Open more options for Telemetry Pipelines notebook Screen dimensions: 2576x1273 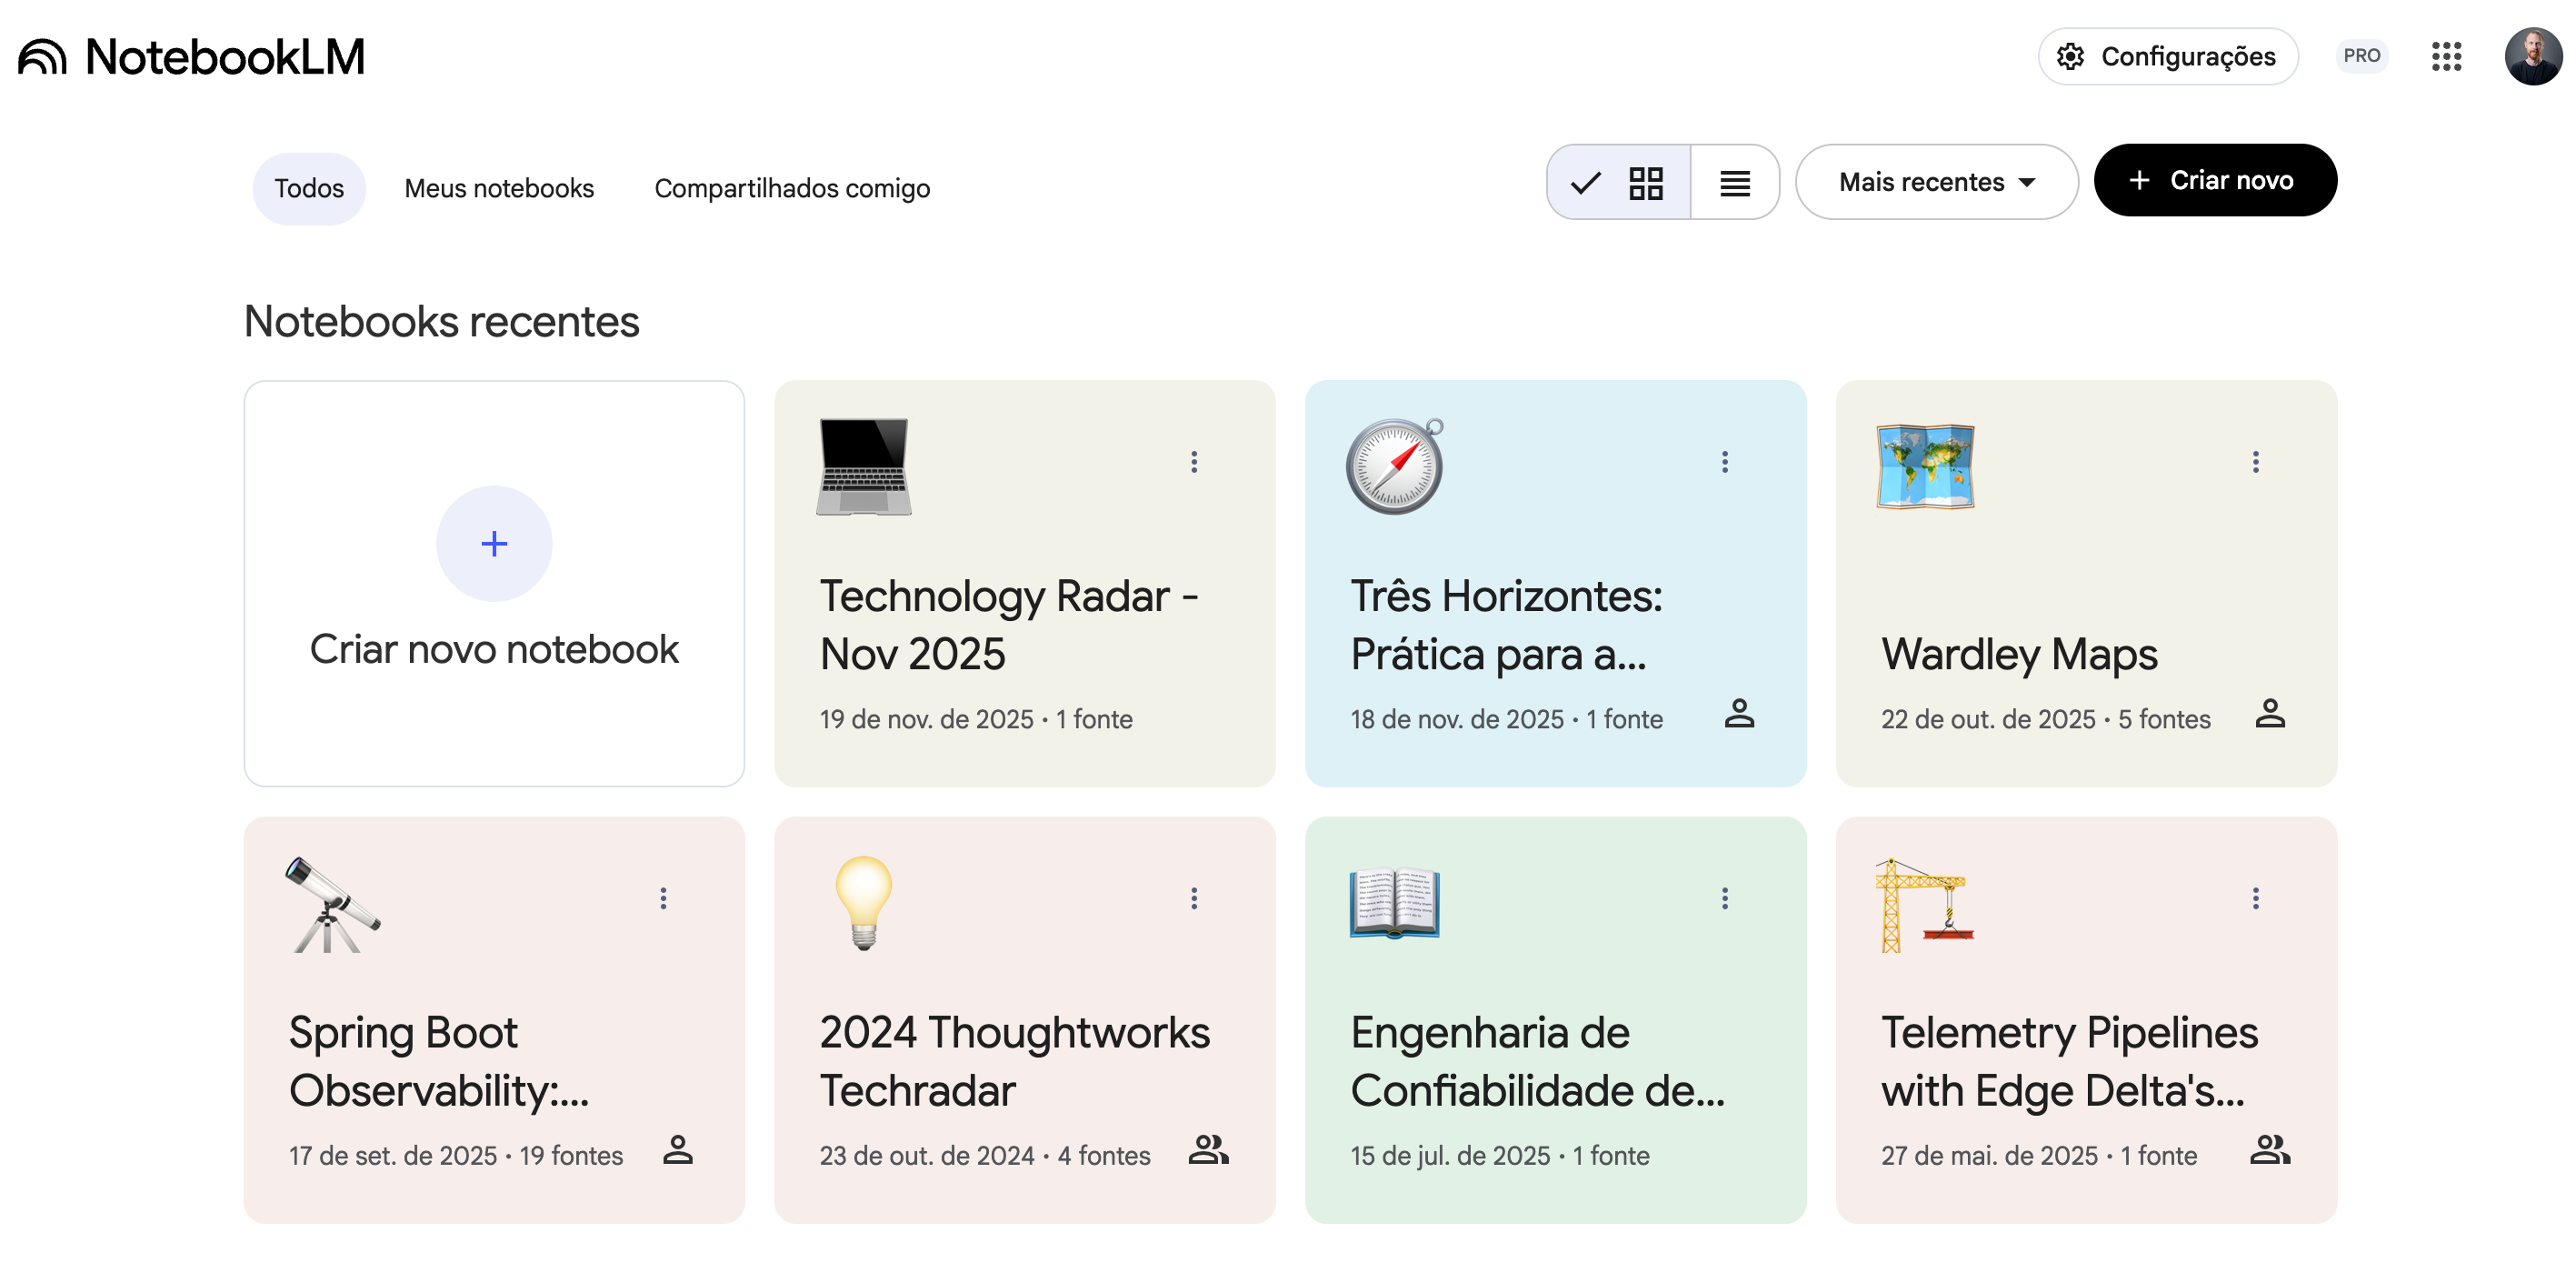point(2255,898)
